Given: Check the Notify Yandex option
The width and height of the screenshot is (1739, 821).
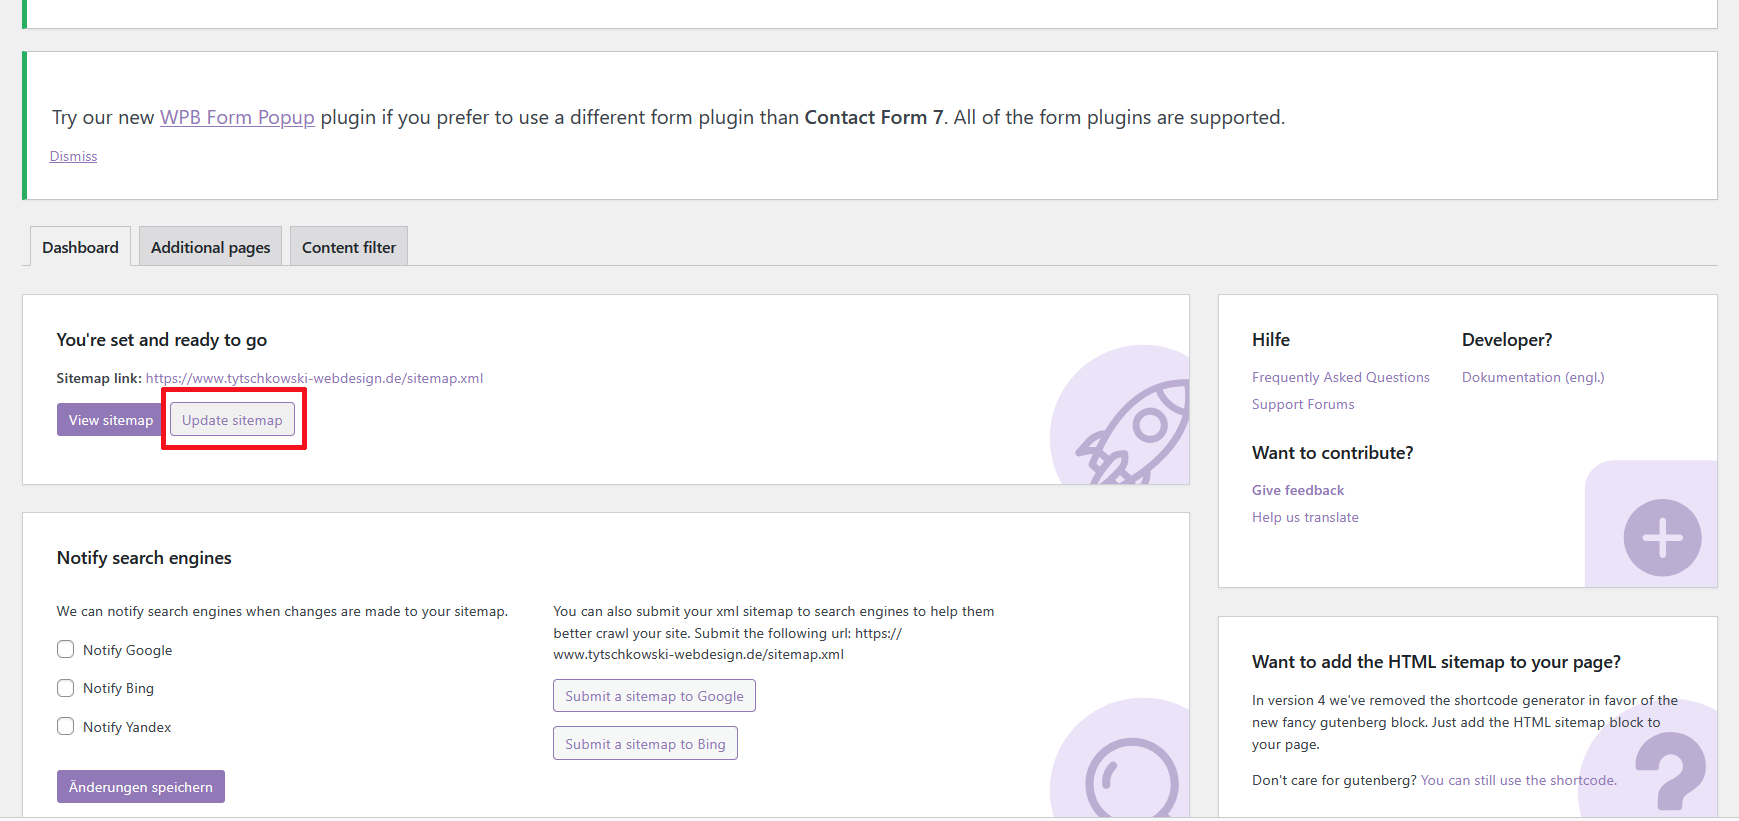Looking at the screenshot, I should 66,727.
